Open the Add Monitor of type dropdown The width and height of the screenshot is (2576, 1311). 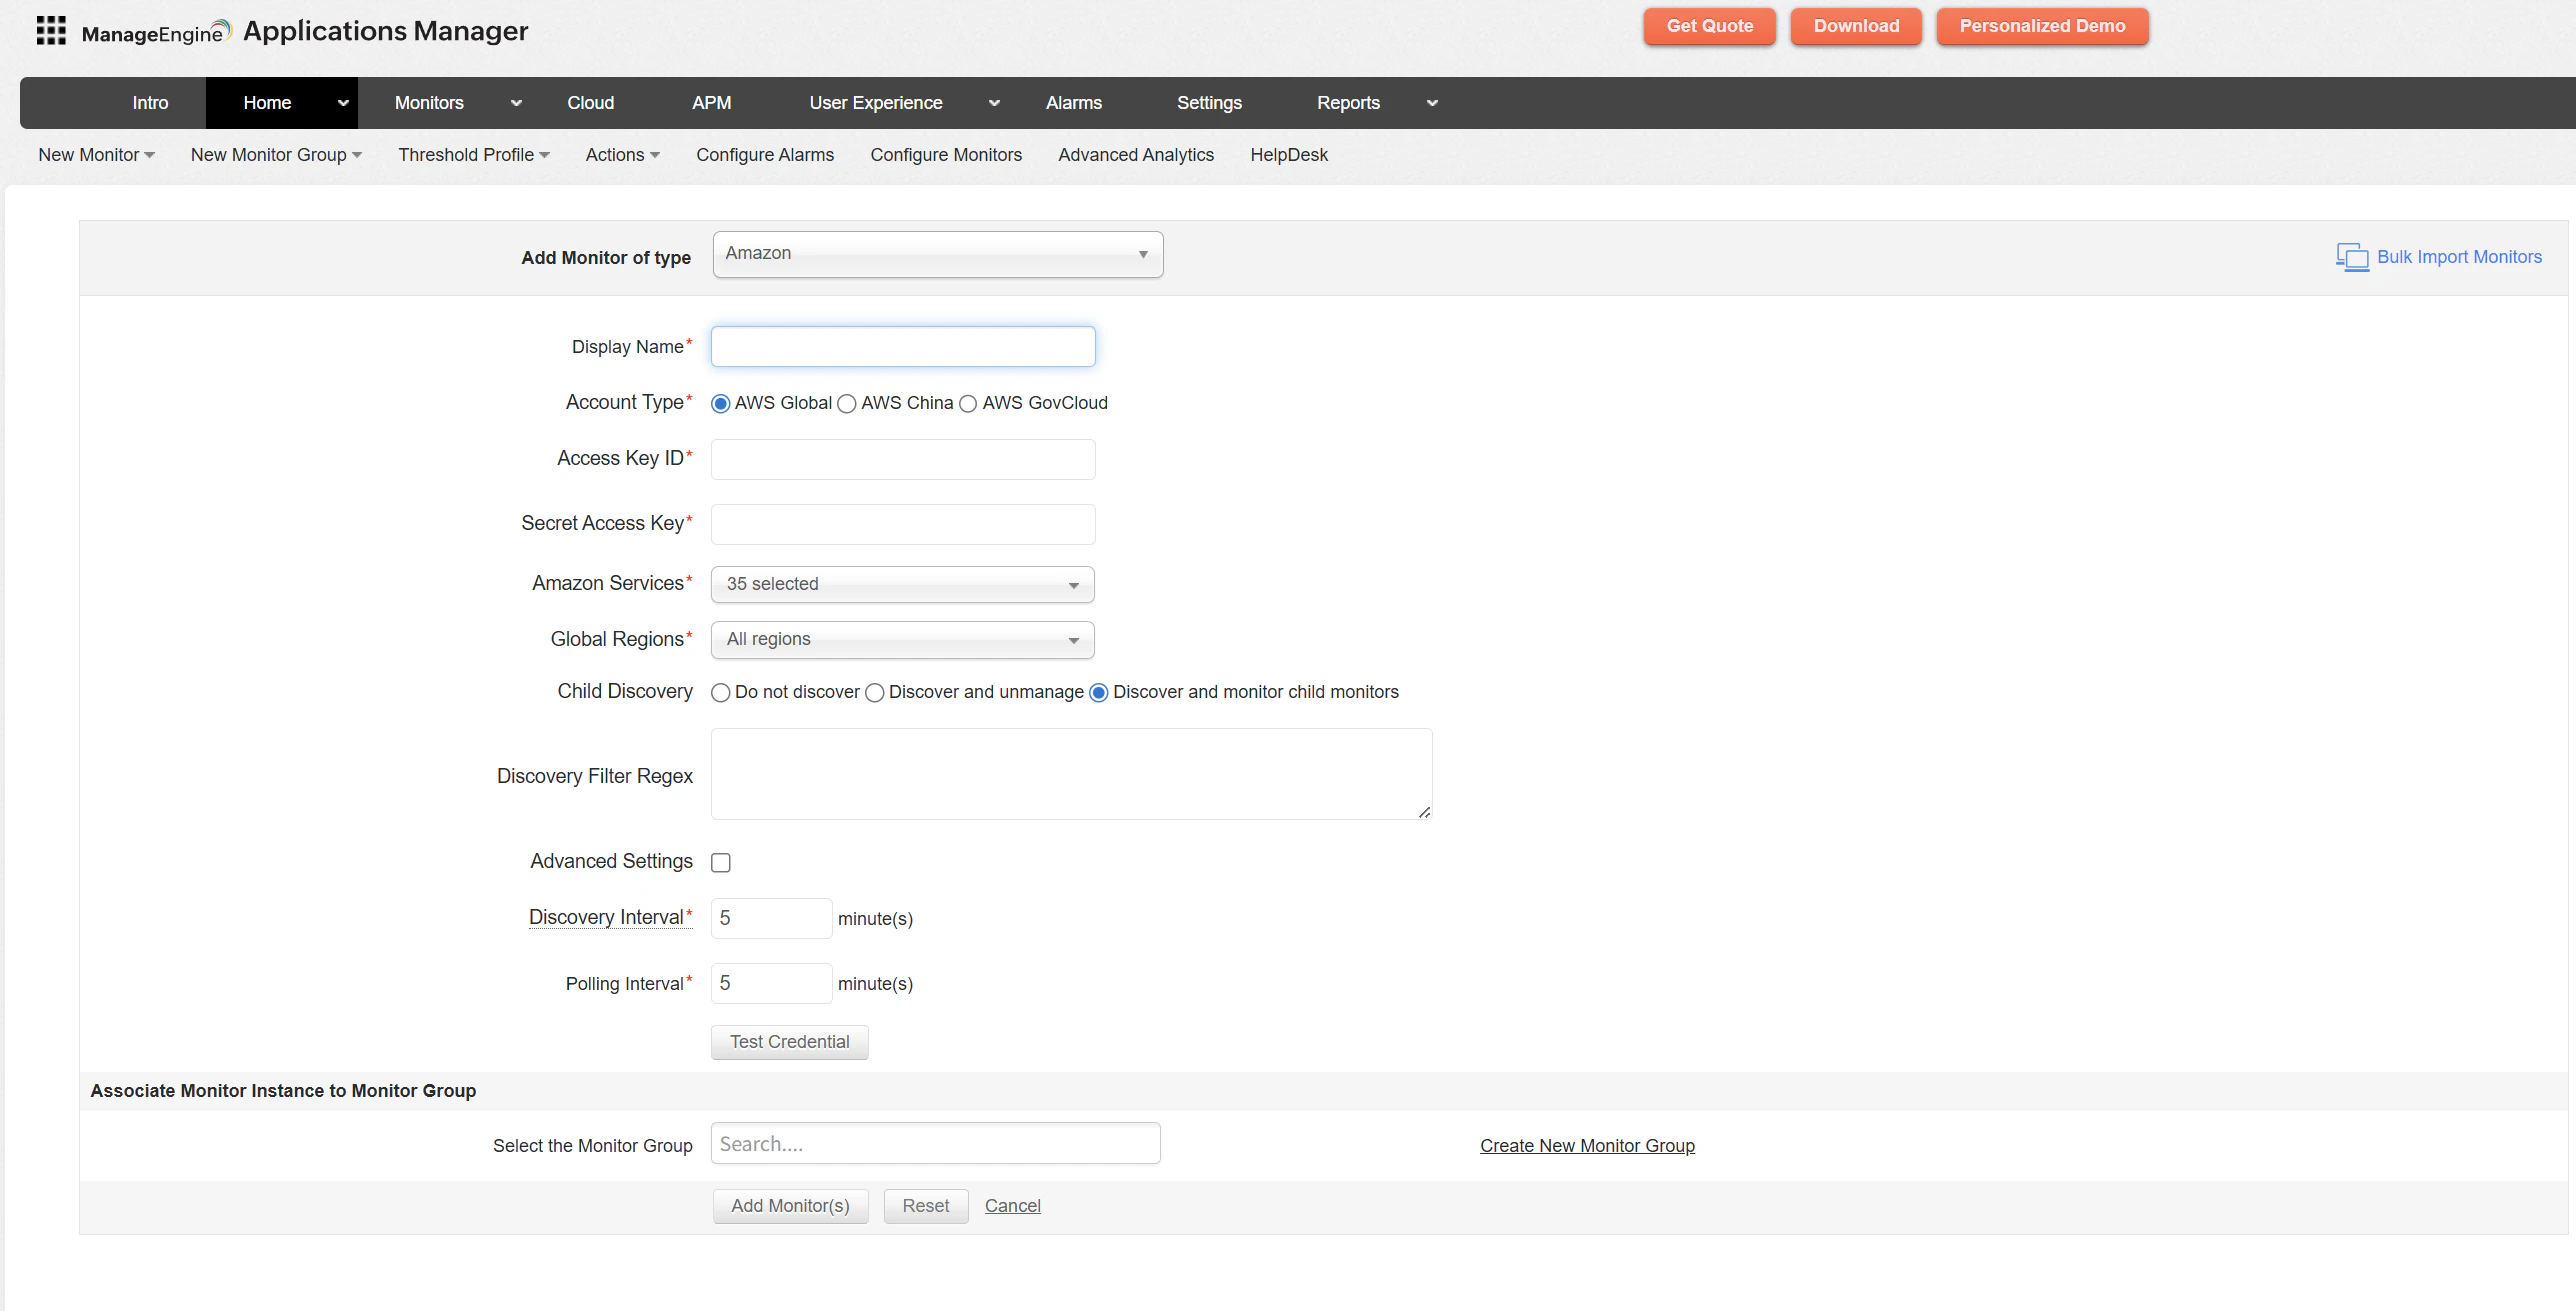point(938,254)
